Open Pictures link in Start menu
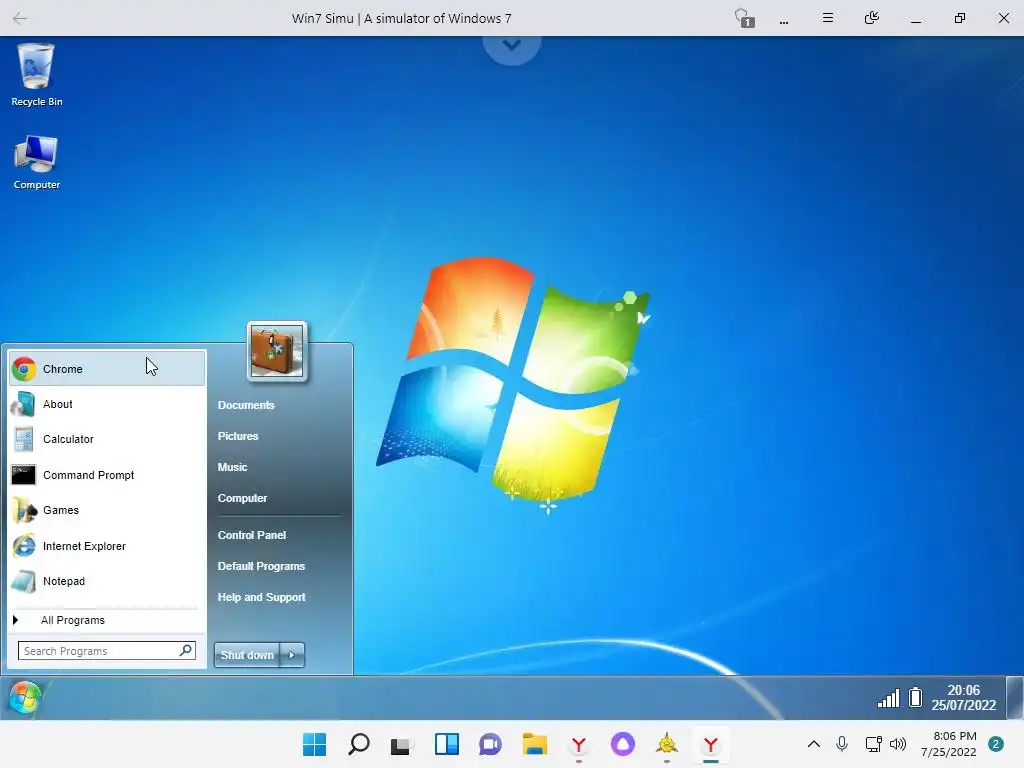The image size is (1024, 768). pyautogui.click(x=238, y=436)
